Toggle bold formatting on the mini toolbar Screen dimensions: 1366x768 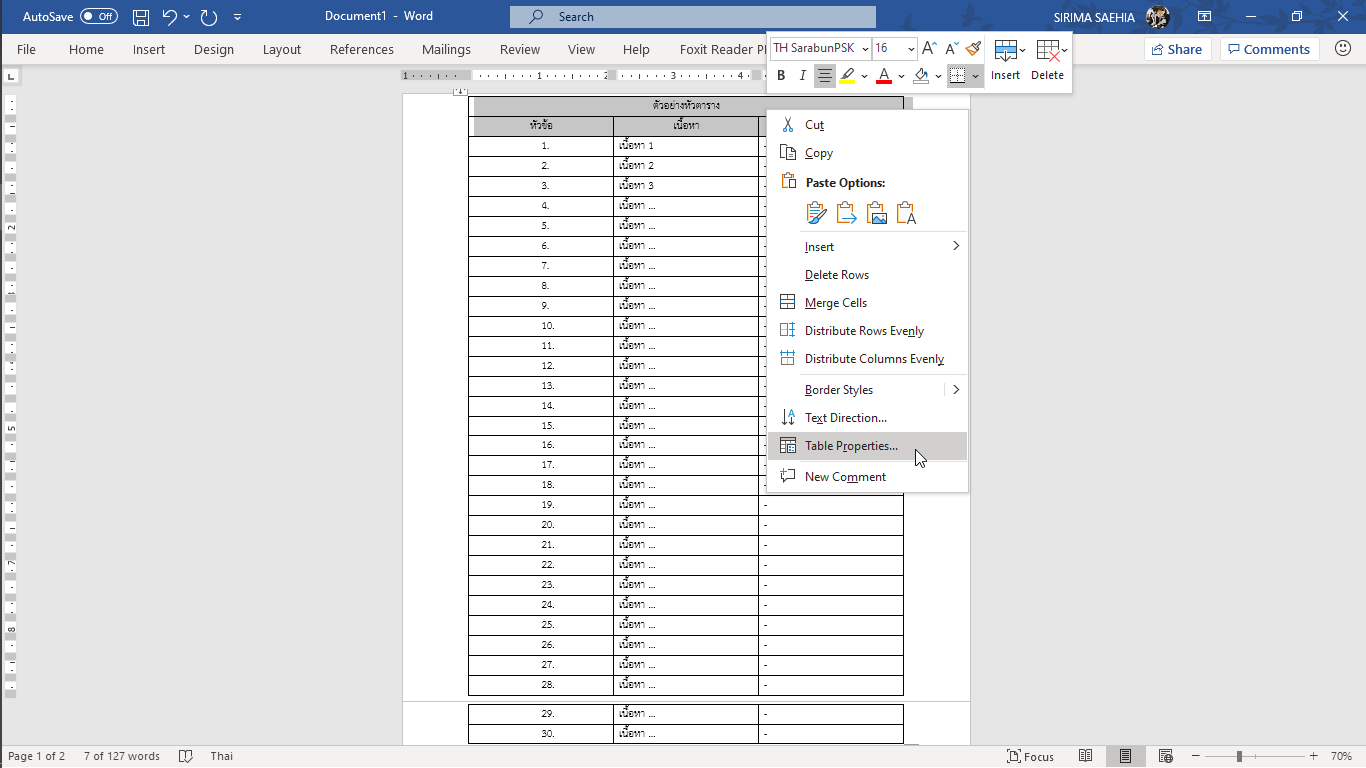(x=780, y=75)
